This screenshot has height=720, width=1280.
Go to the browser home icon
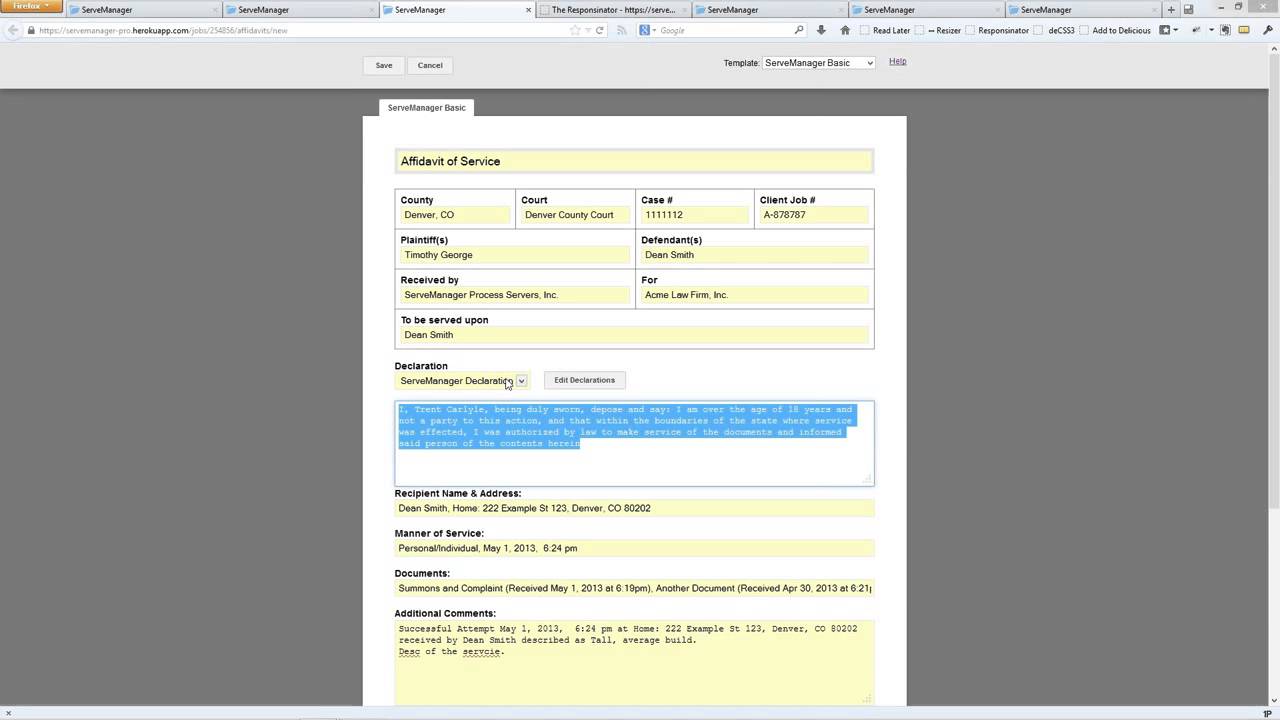pos(845,30)
